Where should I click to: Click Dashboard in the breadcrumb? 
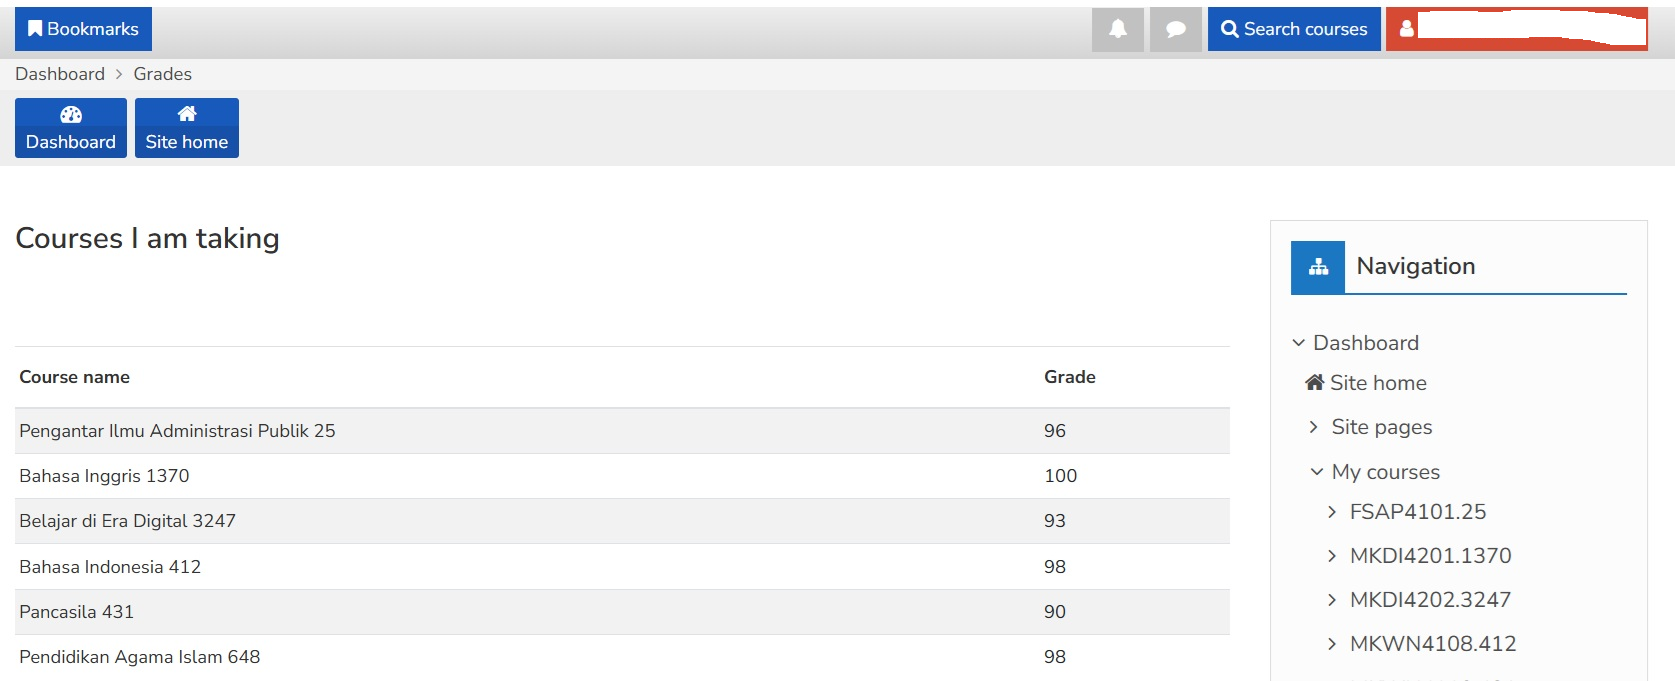60,74
